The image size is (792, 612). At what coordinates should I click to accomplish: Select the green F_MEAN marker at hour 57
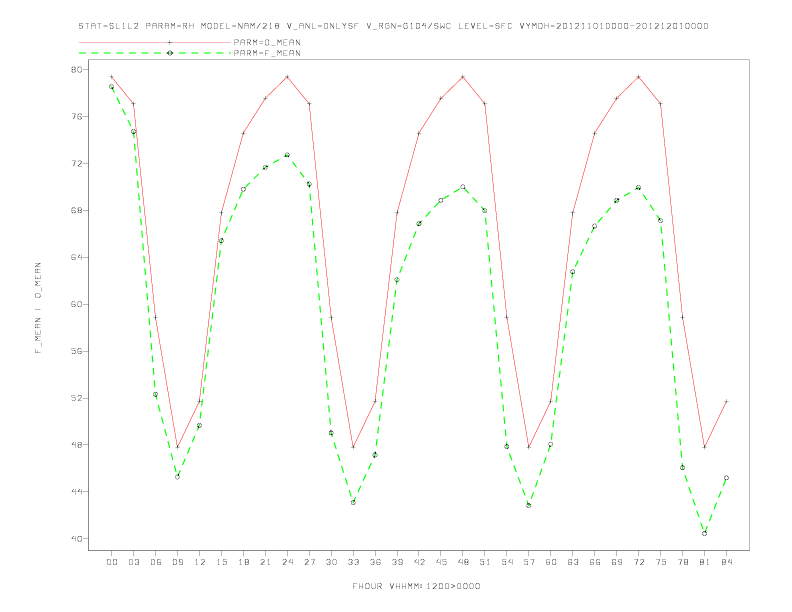tap(529, 505)
